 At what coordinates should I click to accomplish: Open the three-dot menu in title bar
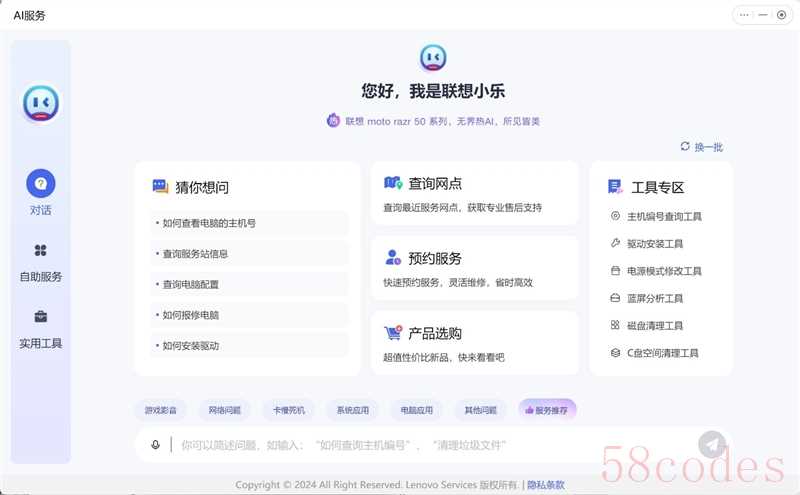pos(744,15)
